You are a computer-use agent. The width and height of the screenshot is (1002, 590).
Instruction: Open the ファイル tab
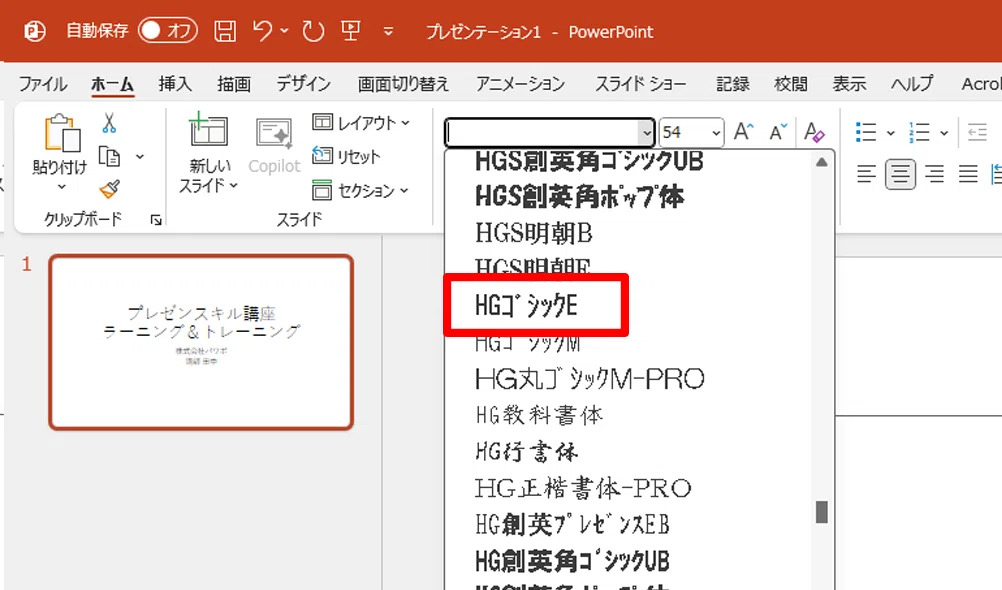coord(43,84)
